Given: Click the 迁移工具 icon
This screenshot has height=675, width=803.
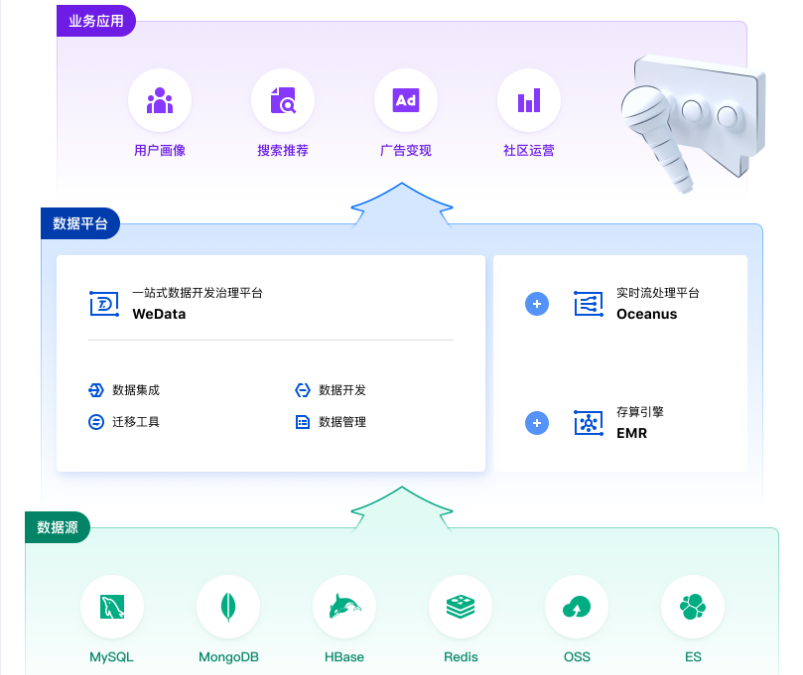Looking at the screenshot, I should pyautogui.click(x=96, y=422).
